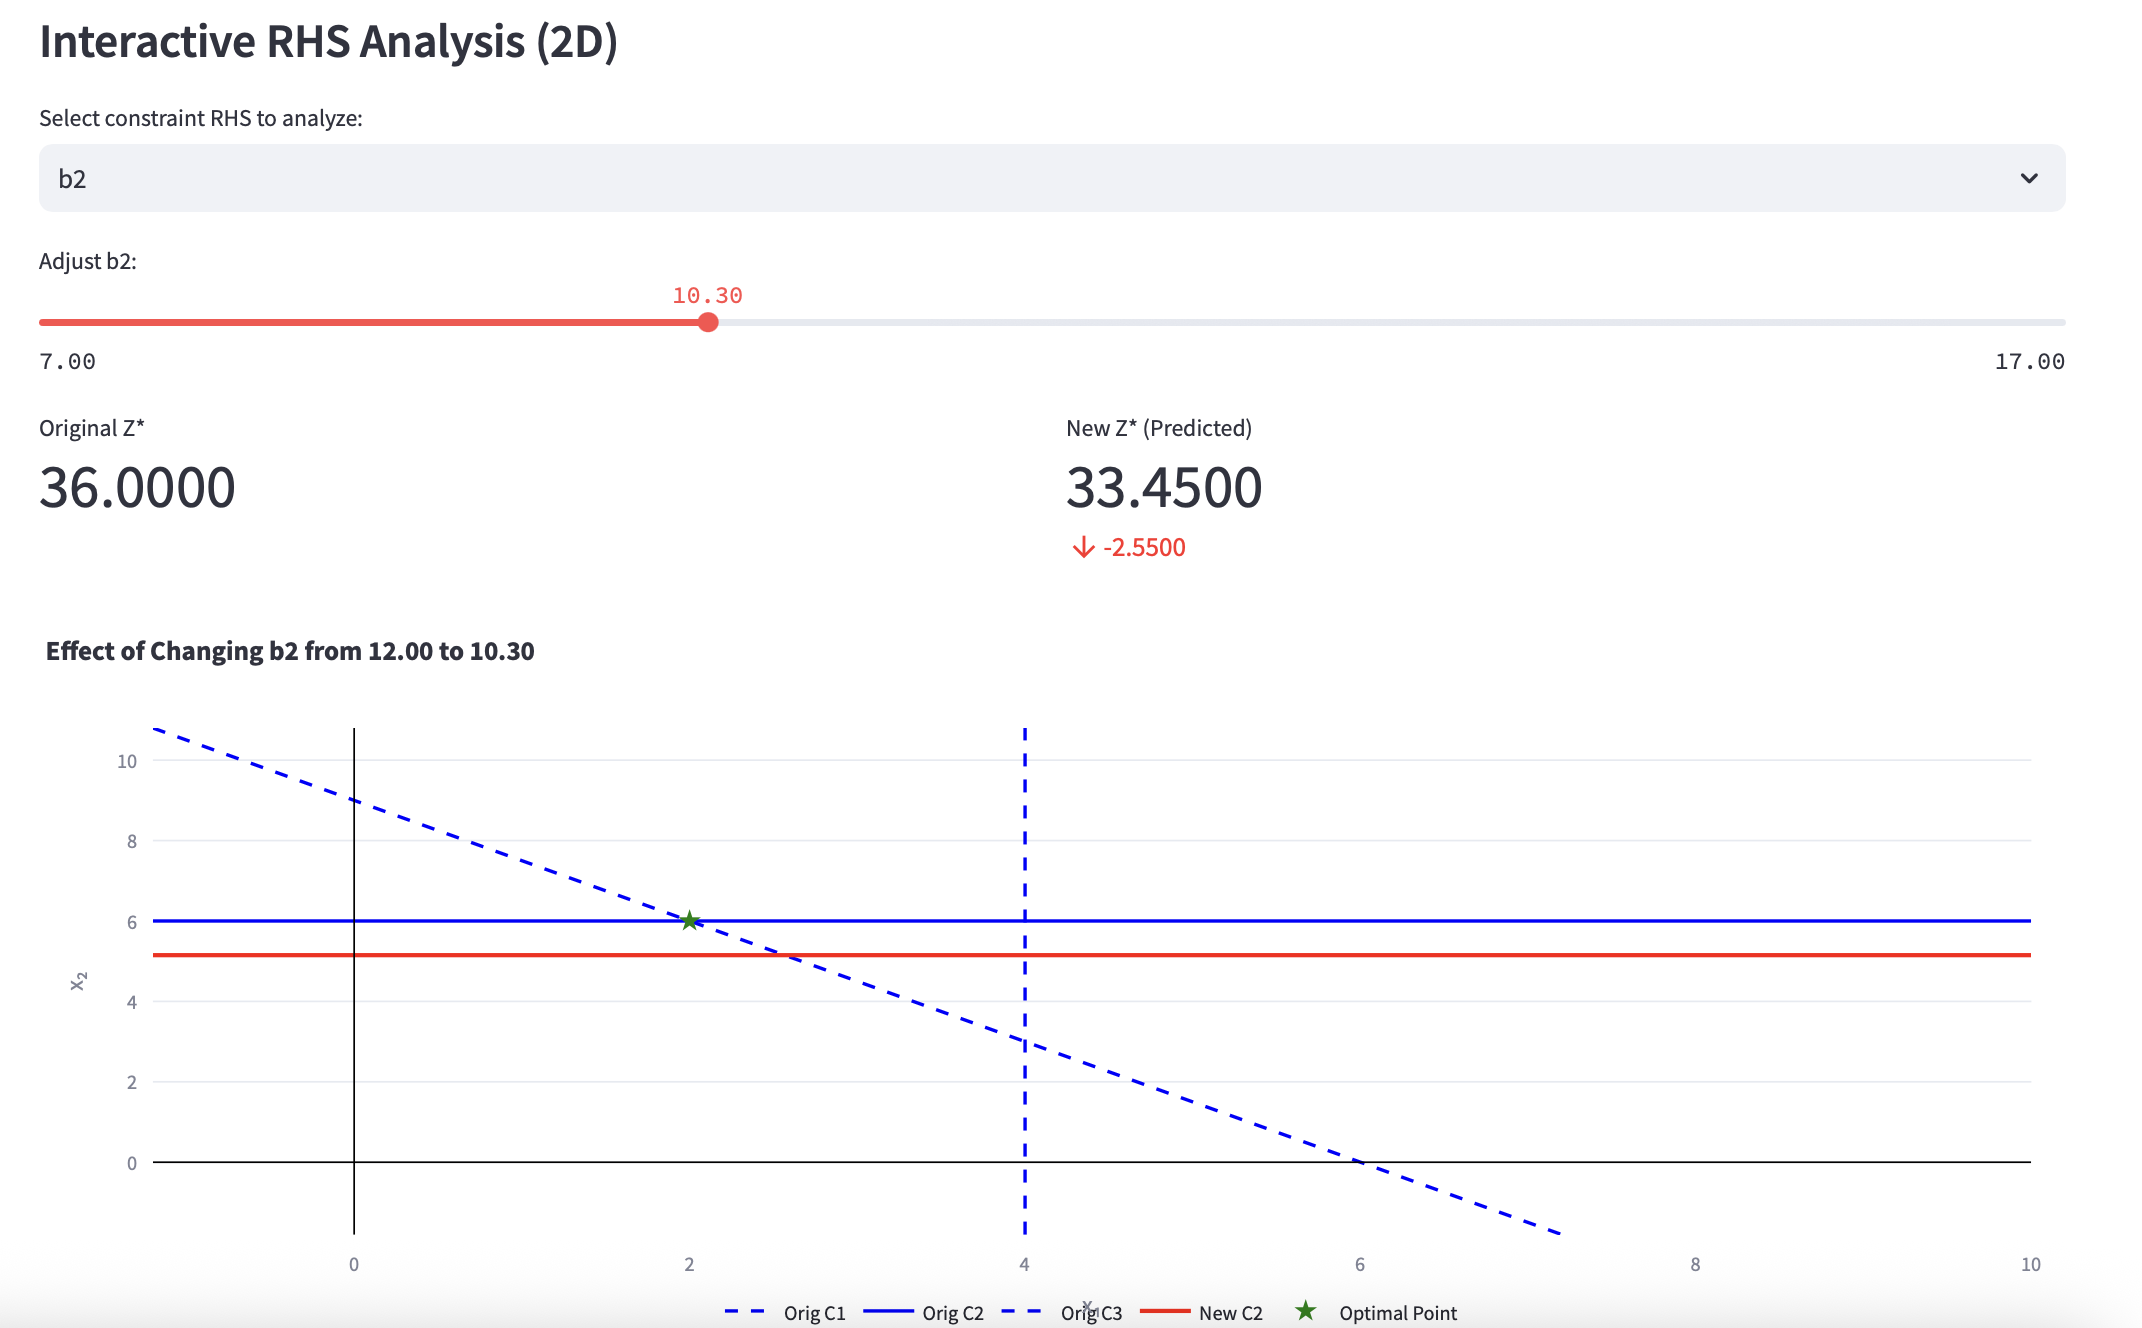Select the red 10.30 value label above slider

[x=707, y=295]
